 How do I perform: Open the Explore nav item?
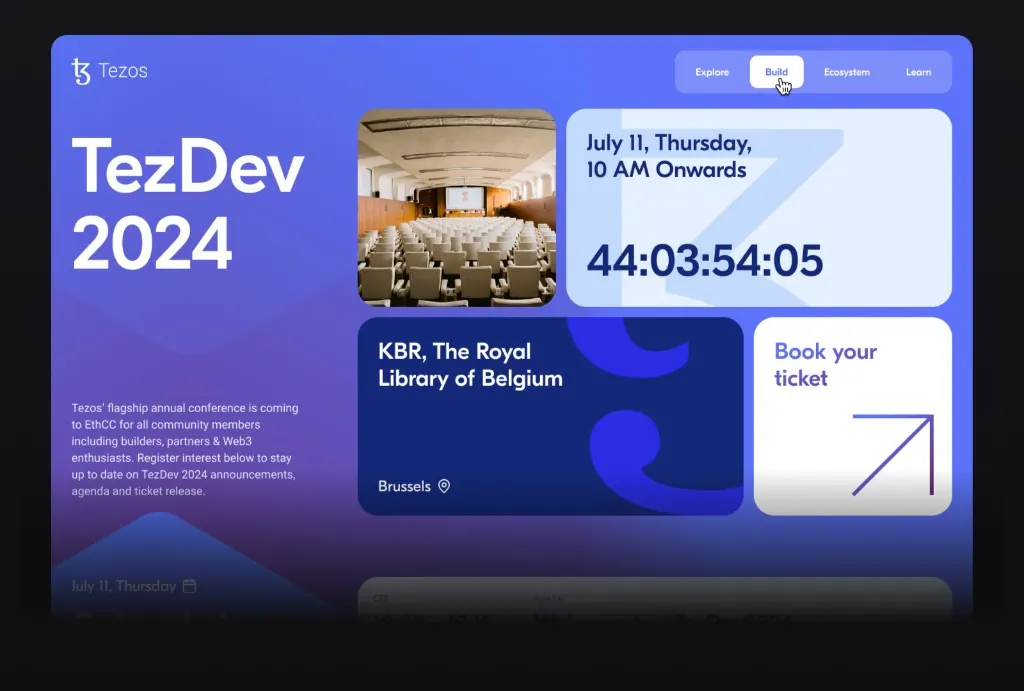(712, 72)
